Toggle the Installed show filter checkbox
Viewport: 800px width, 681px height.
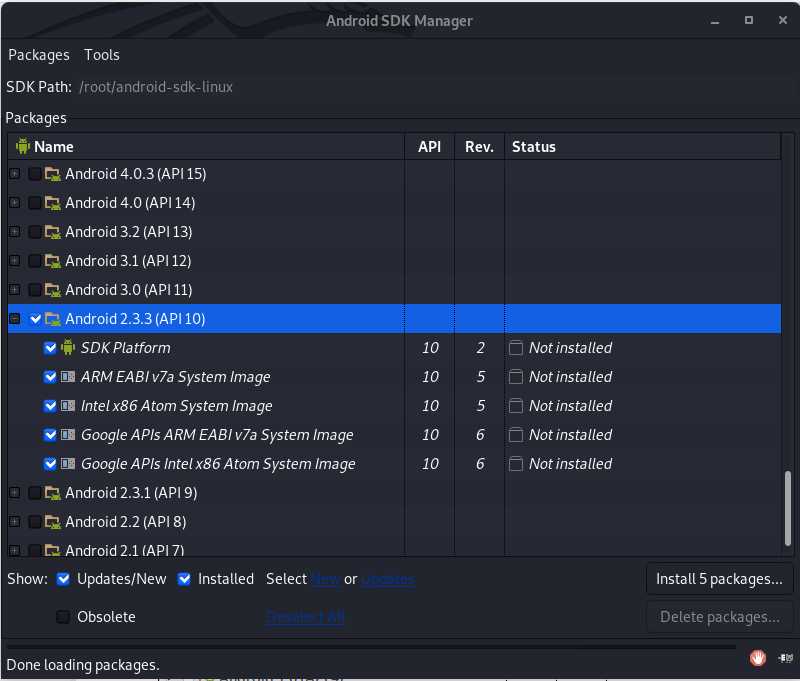pyautogui.click(x=184, y=579)
